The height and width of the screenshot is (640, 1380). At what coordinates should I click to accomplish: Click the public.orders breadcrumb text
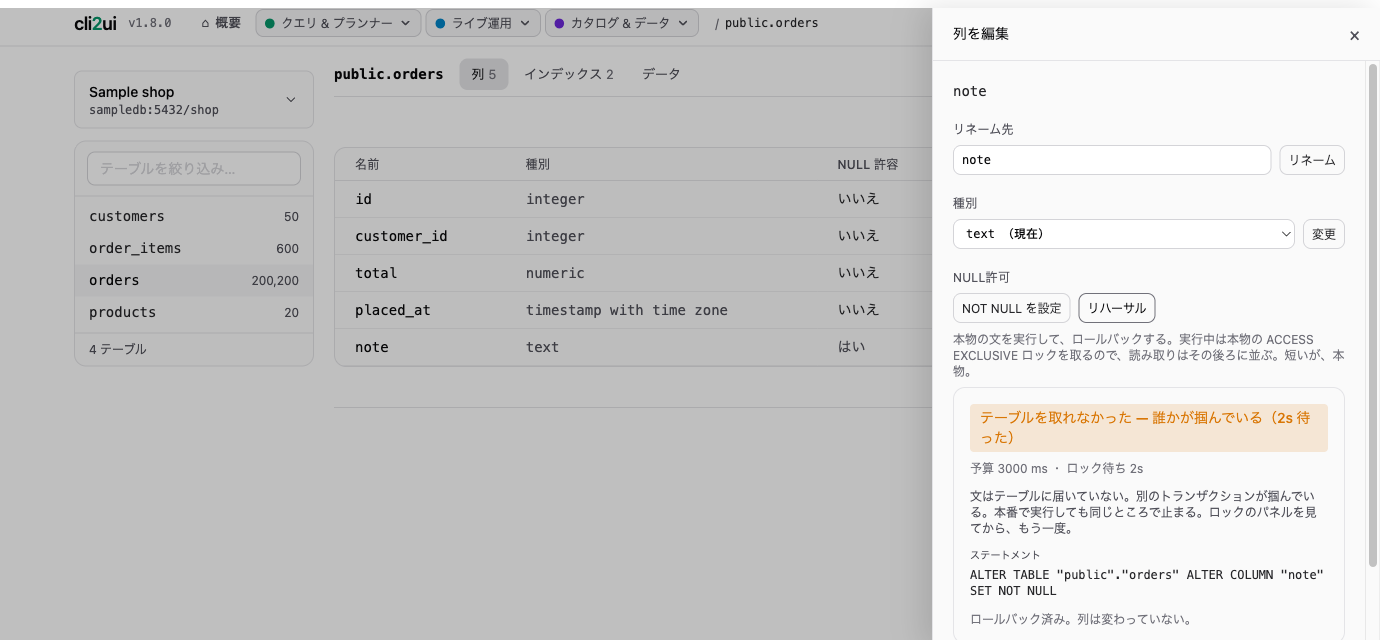tap(771, 23)
